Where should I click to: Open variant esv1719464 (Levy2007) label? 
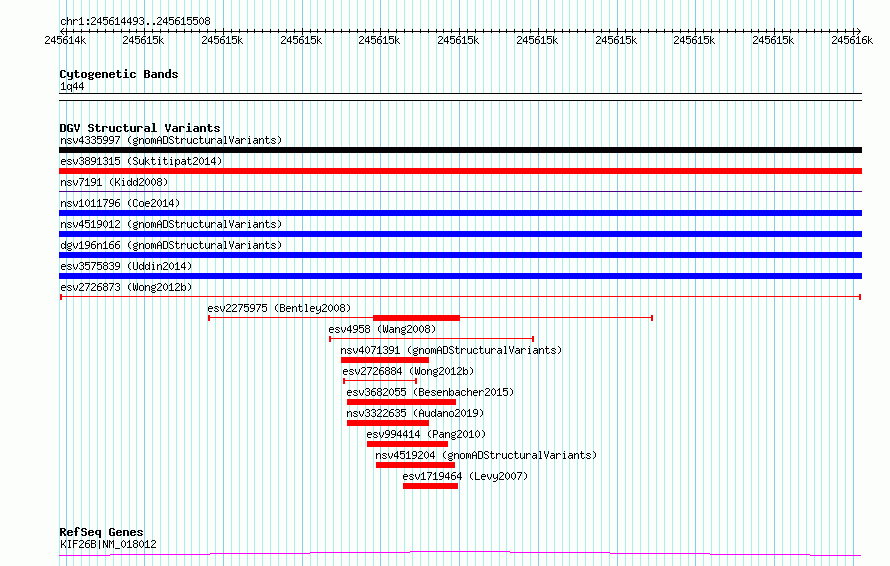[465, 476]
